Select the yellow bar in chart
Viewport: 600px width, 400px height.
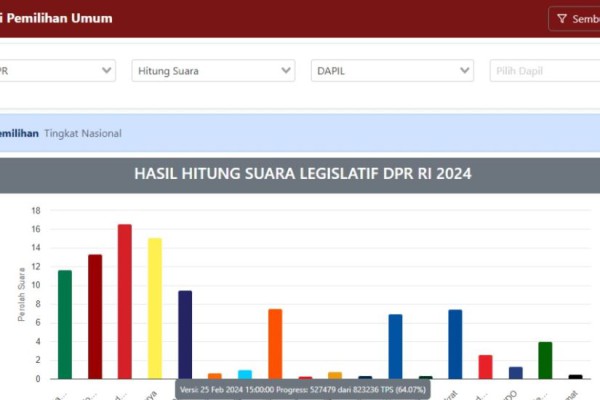click(x=155, y=309)
